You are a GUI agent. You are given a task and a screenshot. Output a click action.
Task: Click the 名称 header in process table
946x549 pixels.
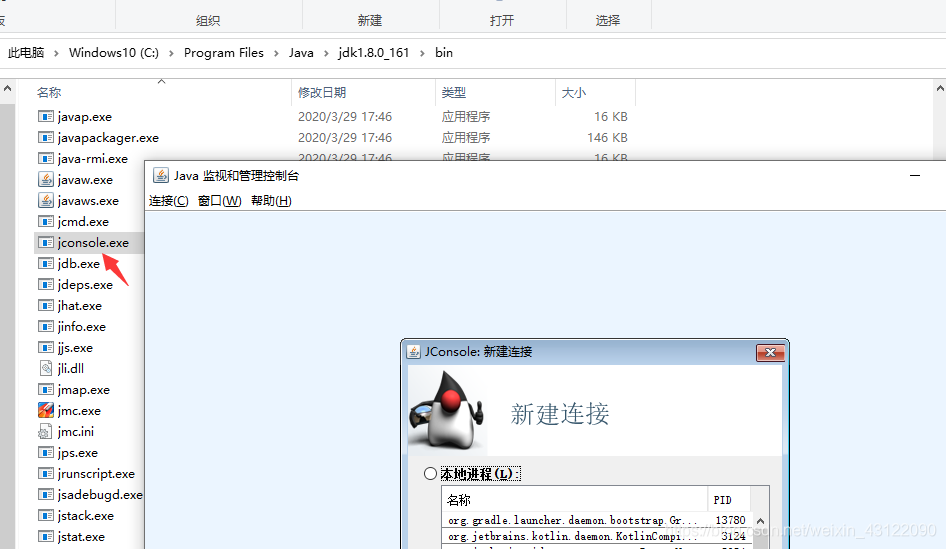459,500
